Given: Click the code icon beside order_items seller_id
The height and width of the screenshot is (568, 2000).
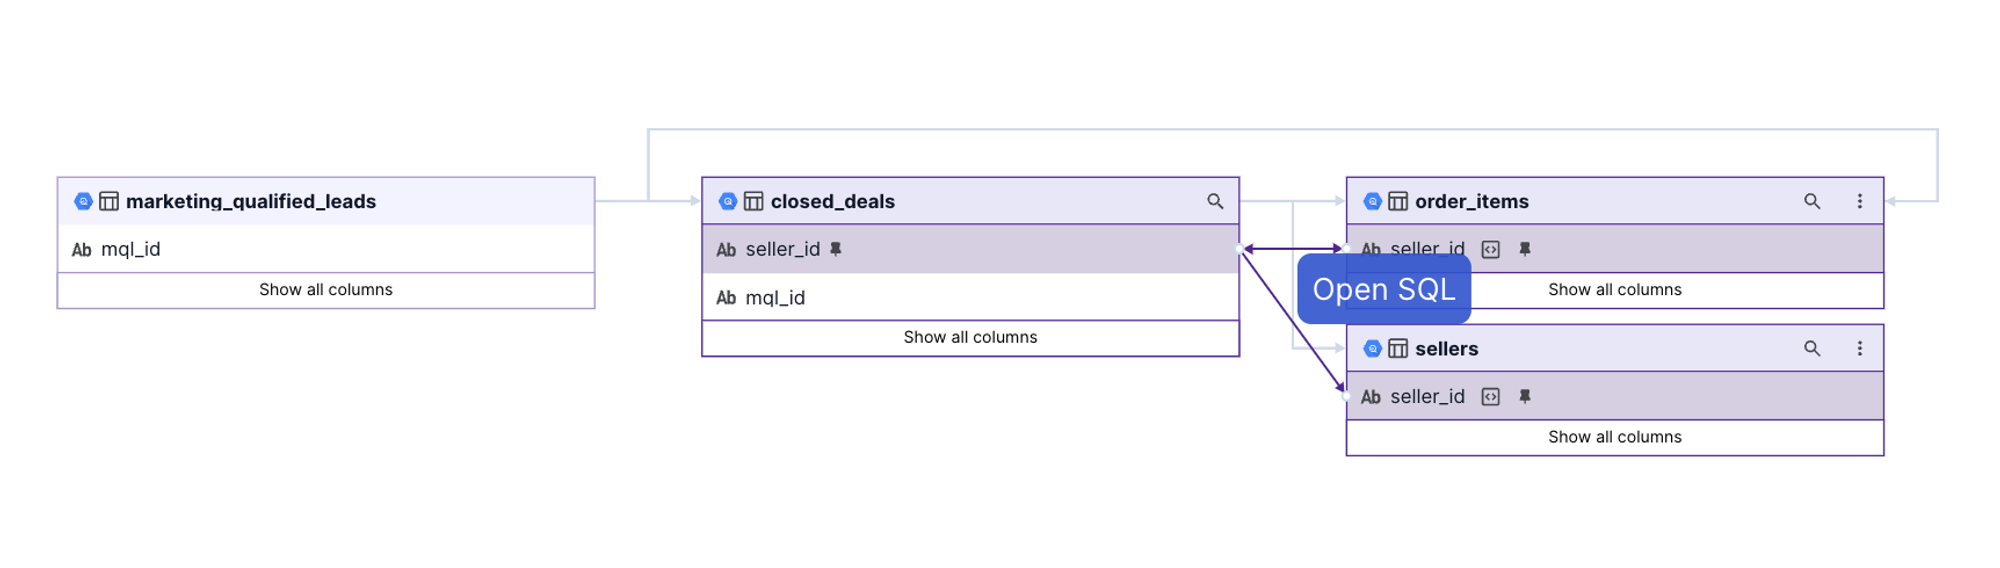Looking at the screenshot, I should tap(1490, 249).
